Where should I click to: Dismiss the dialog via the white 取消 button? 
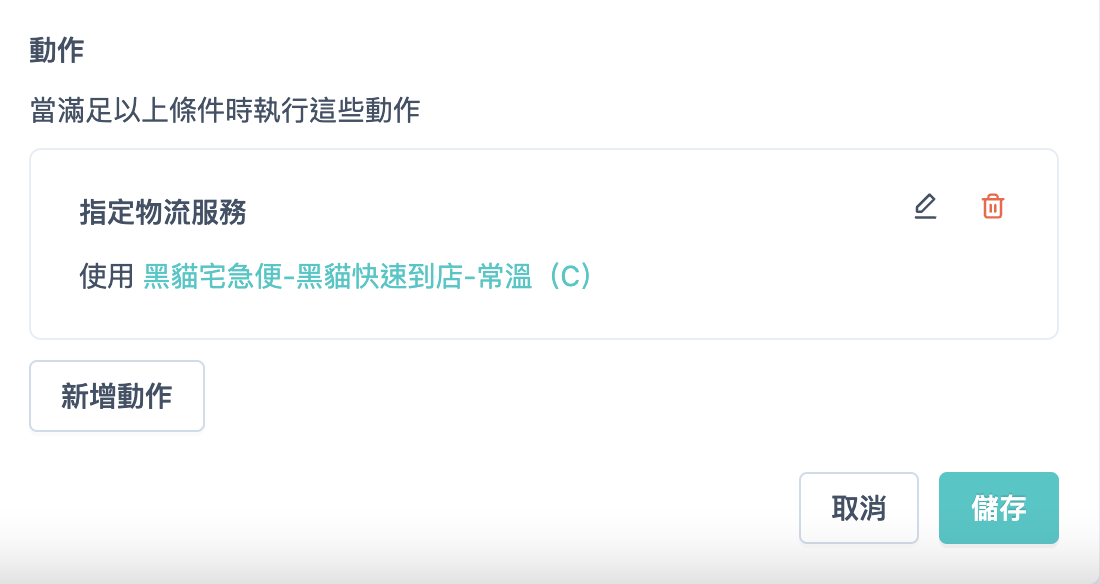click(859, 507)
